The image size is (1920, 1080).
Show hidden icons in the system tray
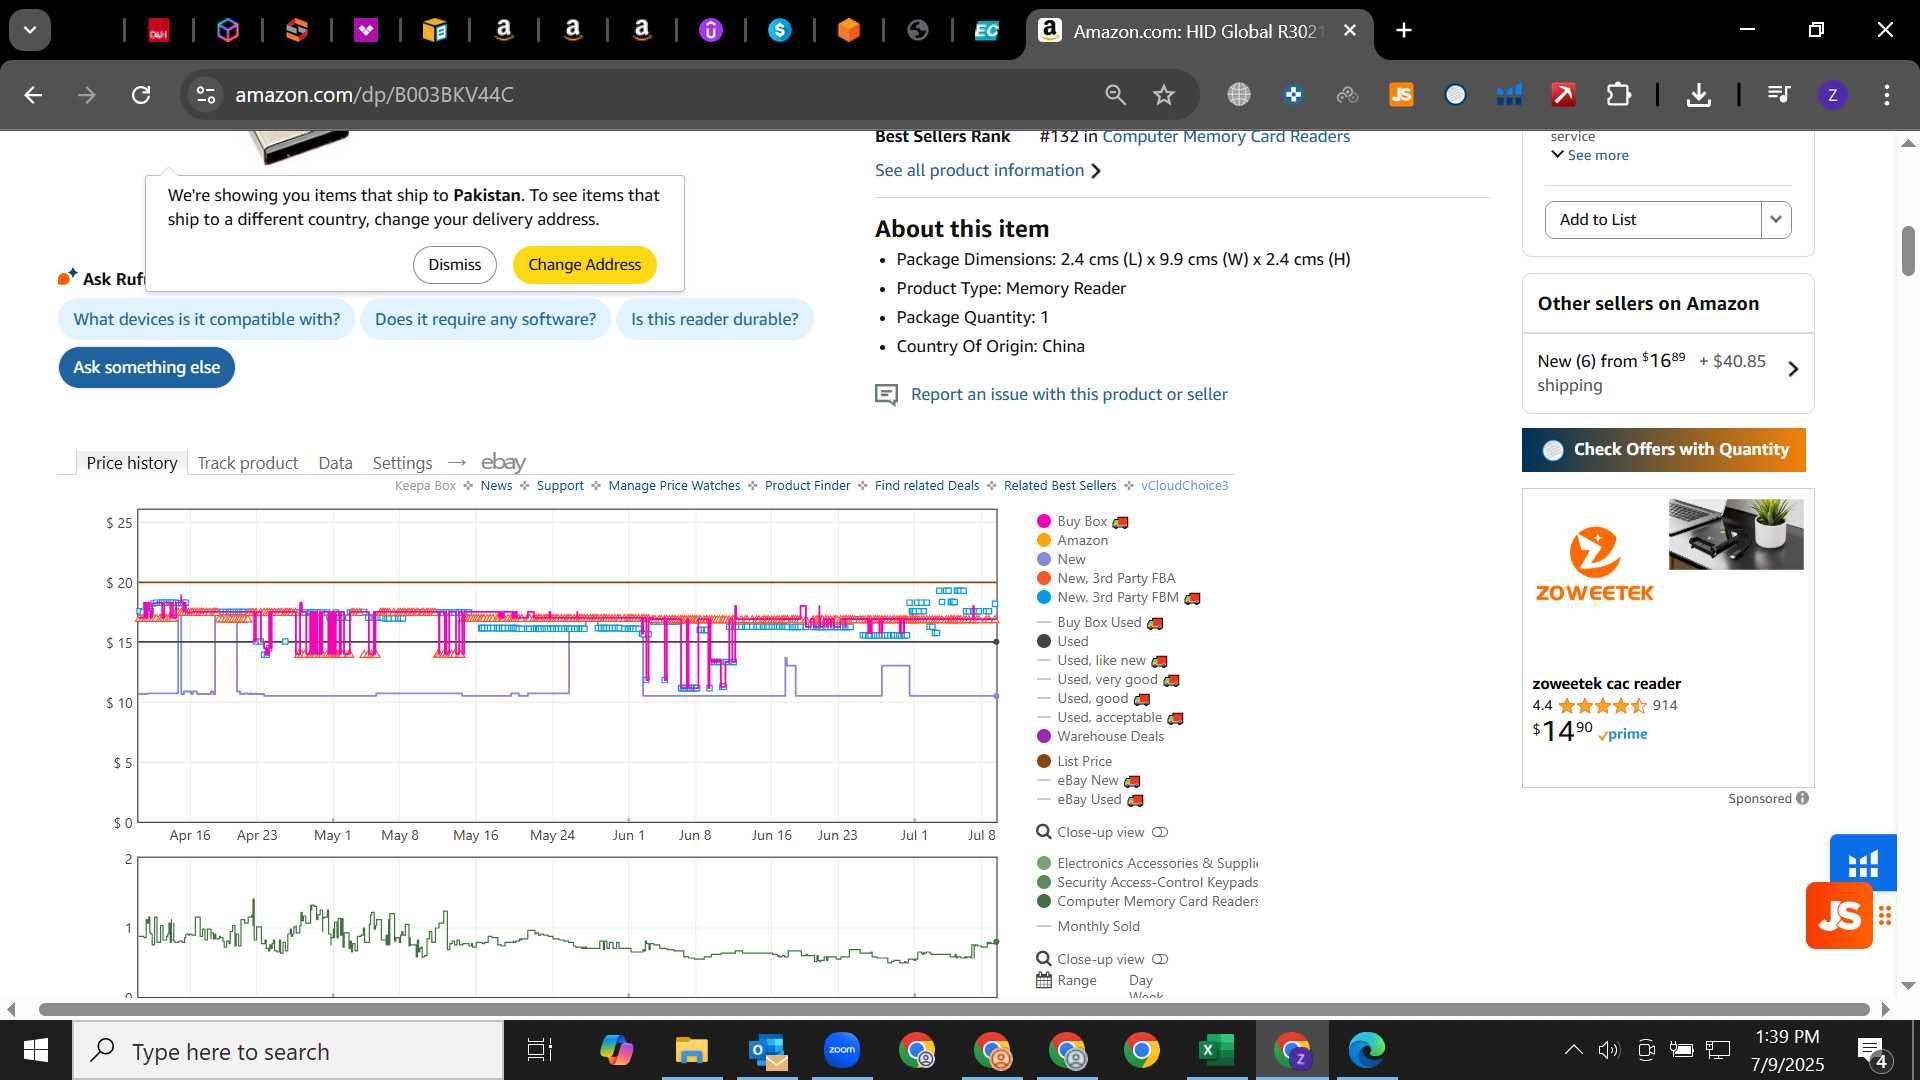[x=1573, y=1050]
